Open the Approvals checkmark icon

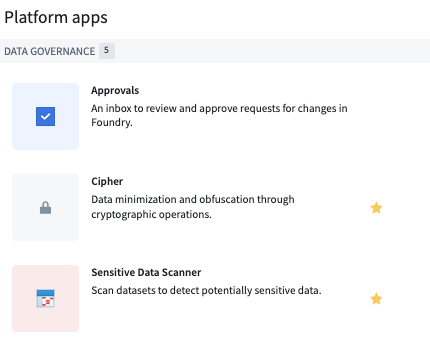(x=45, y=116)
